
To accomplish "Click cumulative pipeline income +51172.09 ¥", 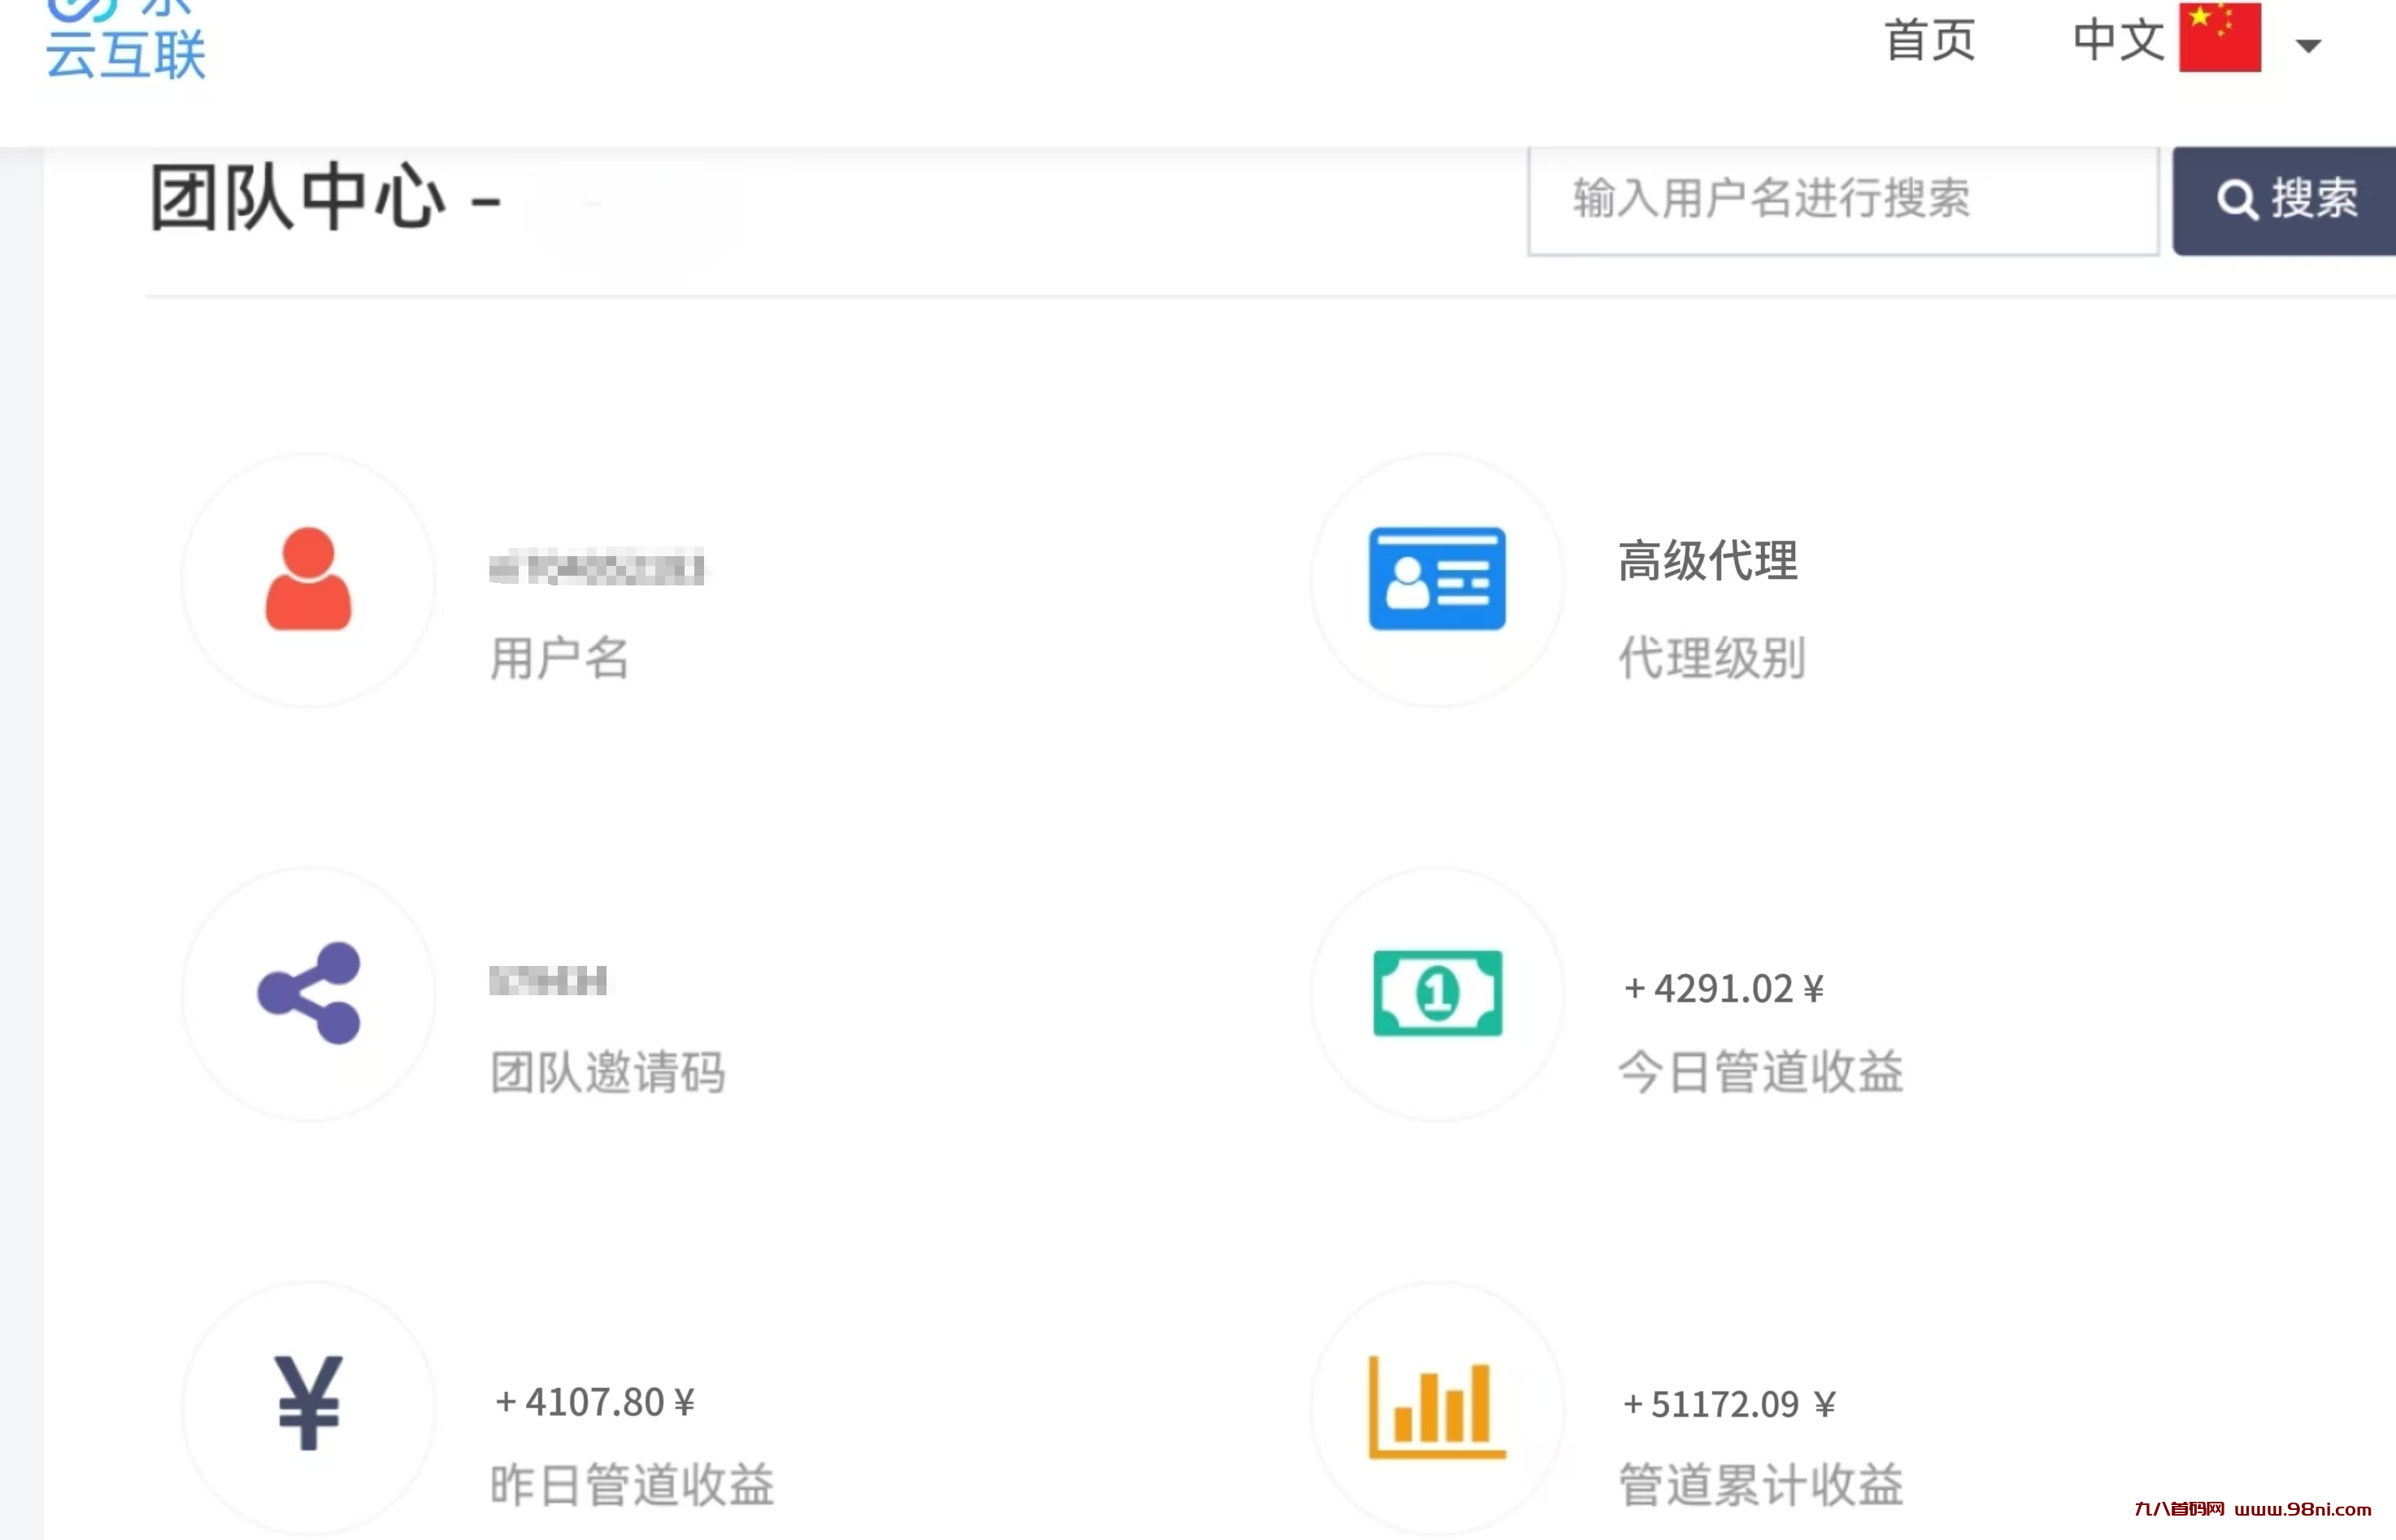I will tap(1729, 1405).
